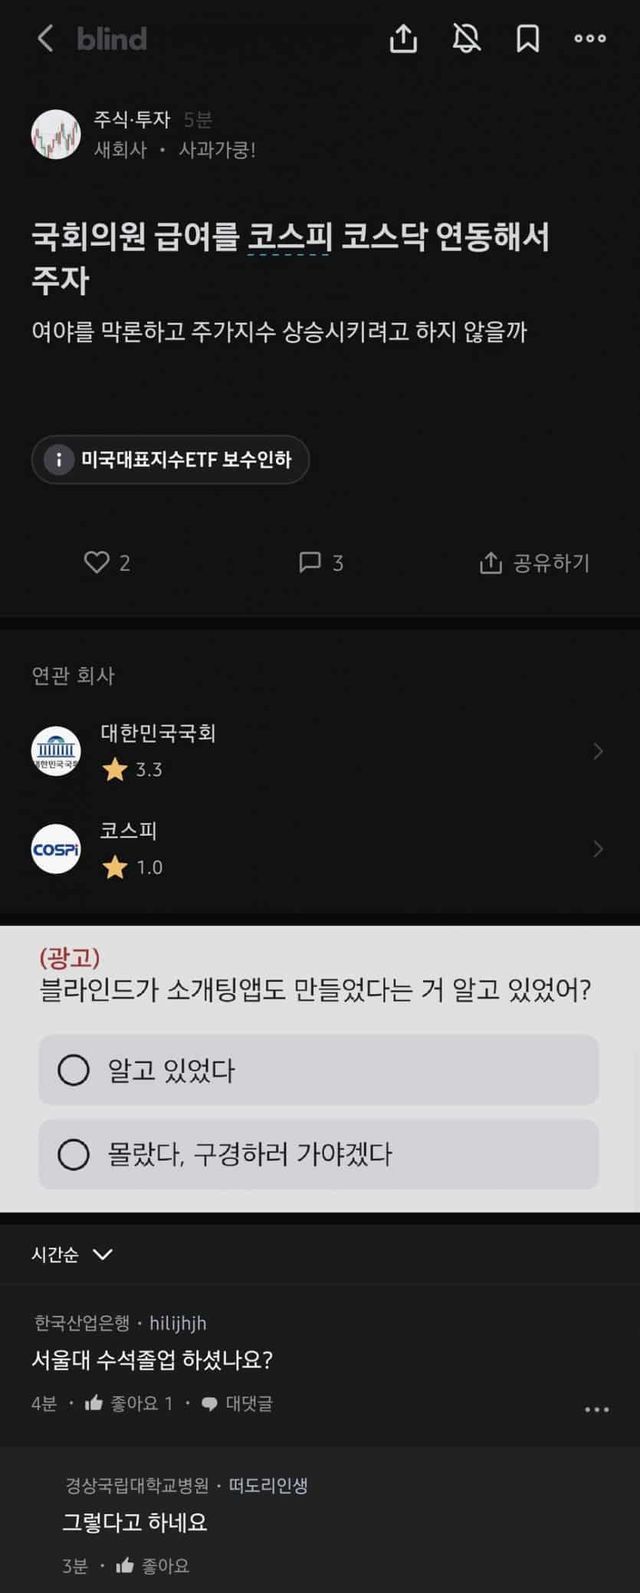This screenshot has width=640, height=1593.
Task: Tap the 미국대표지수ETF 보수인하 banner
Action: [x=170, y=460]
